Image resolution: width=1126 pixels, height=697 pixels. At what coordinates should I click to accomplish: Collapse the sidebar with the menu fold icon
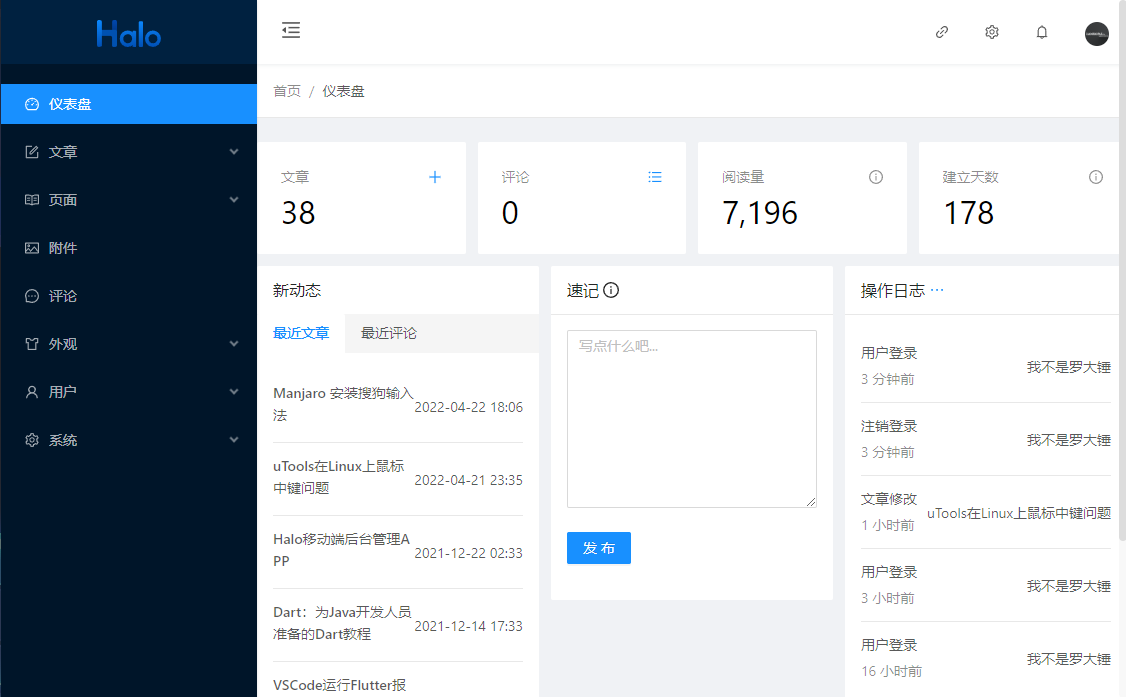[x=291, y=31]
